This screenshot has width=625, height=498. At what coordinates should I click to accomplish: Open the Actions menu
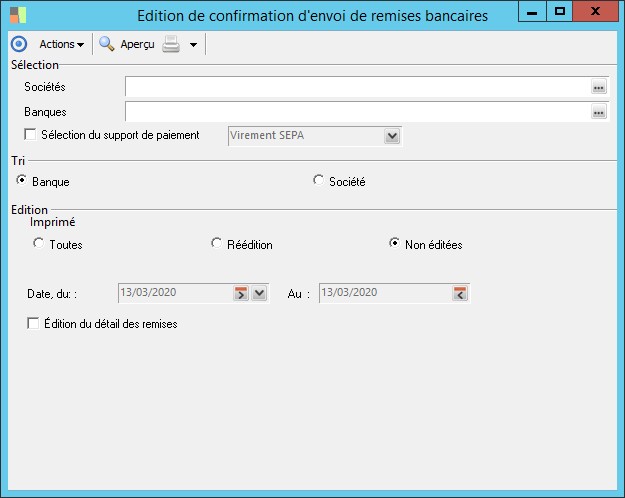click(x=61, y=45)
